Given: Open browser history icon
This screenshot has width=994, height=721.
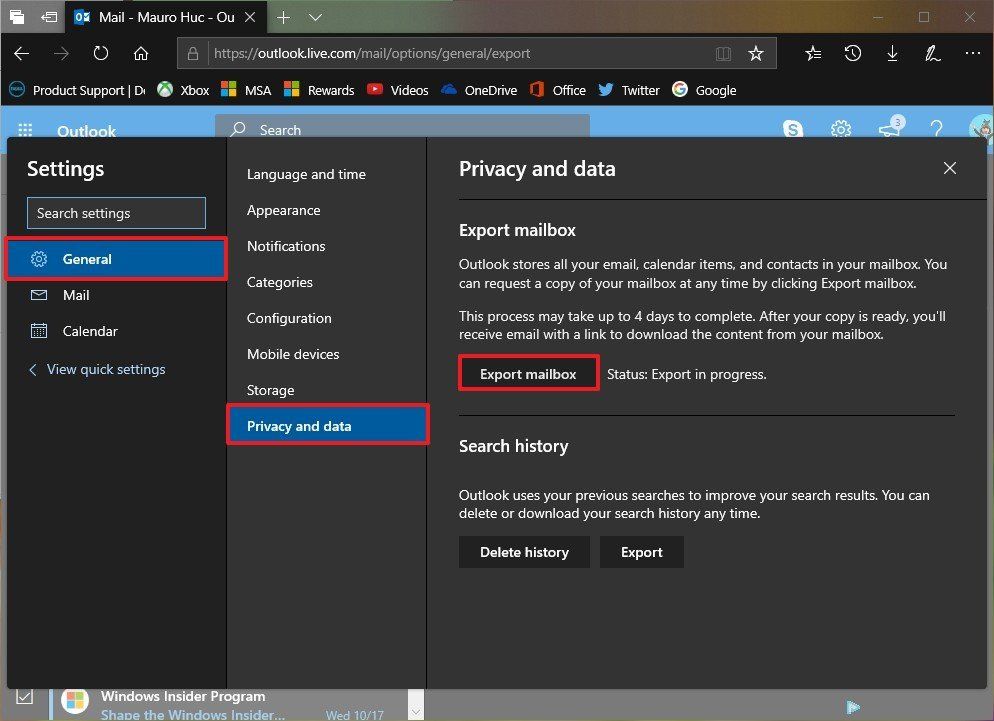Looking at the screenshot, I should tap(852, 53).
